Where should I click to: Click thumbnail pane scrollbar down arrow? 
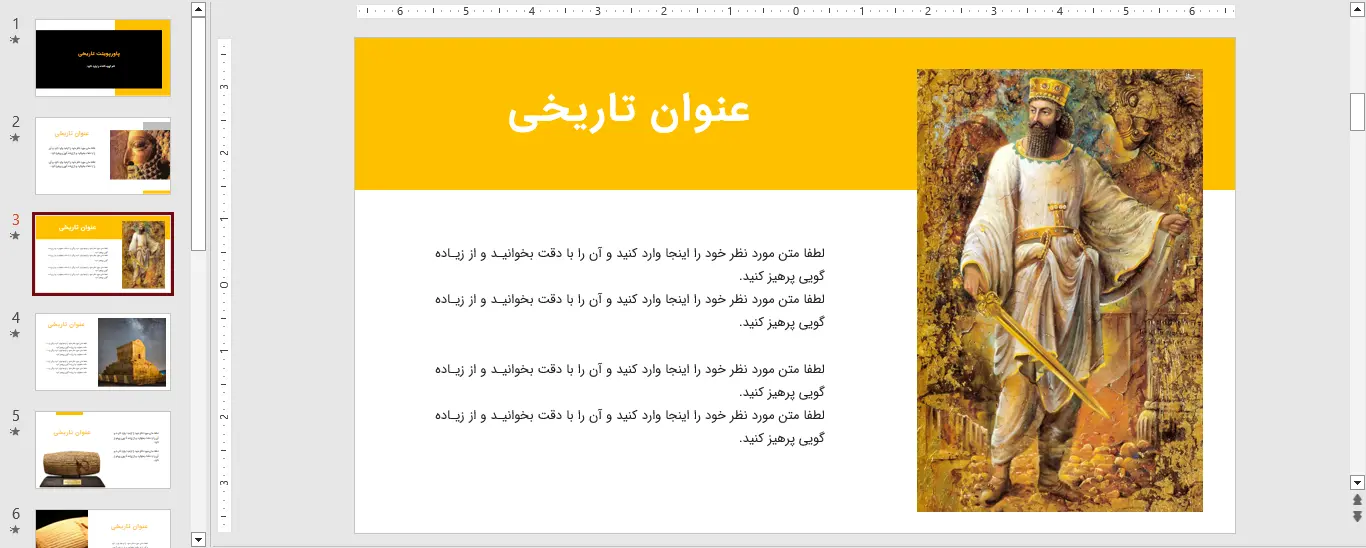198,539
